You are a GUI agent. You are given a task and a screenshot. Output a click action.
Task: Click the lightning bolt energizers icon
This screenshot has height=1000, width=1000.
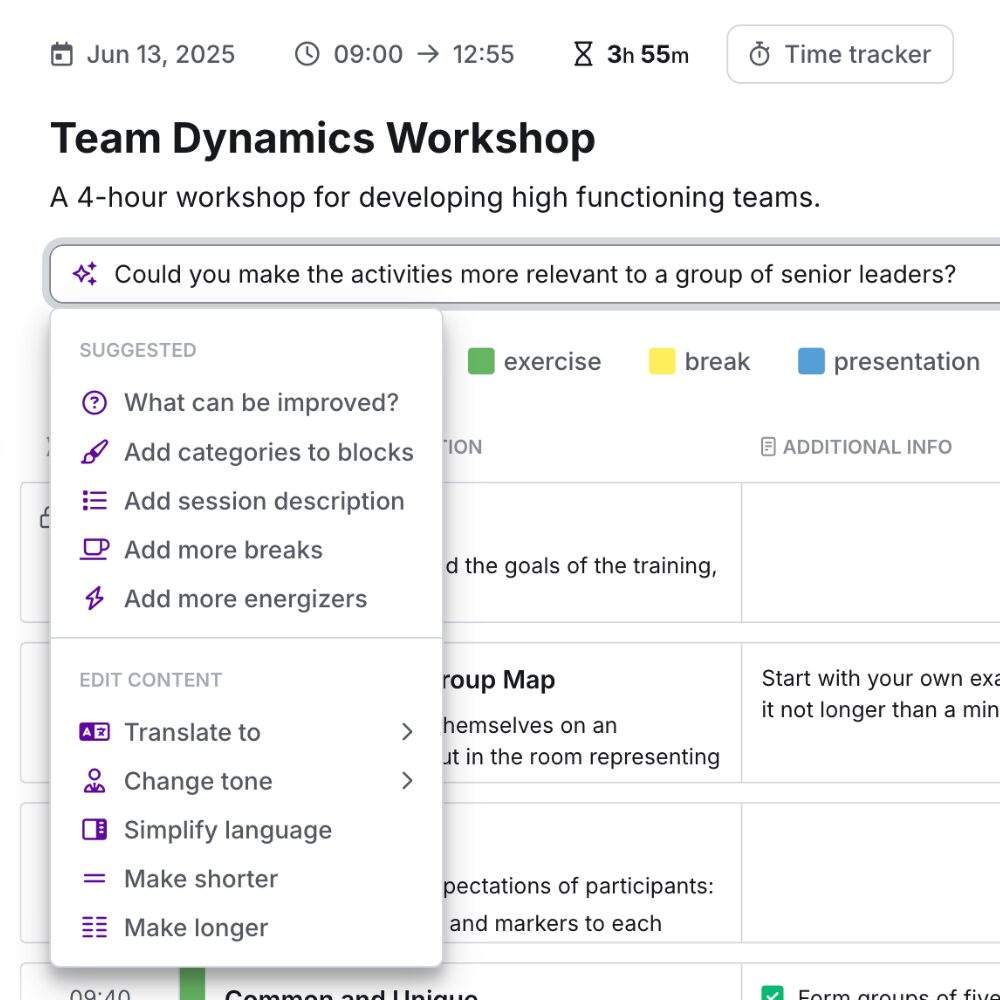(x=94, y=599)
